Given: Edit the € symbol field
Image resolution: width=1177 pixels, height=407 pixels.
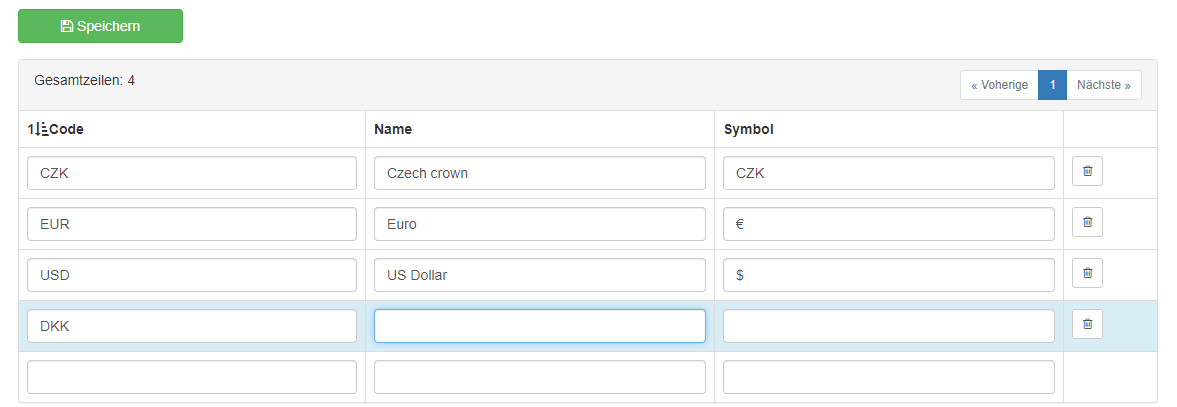Looking at the screenshot, I should [889, 224].
